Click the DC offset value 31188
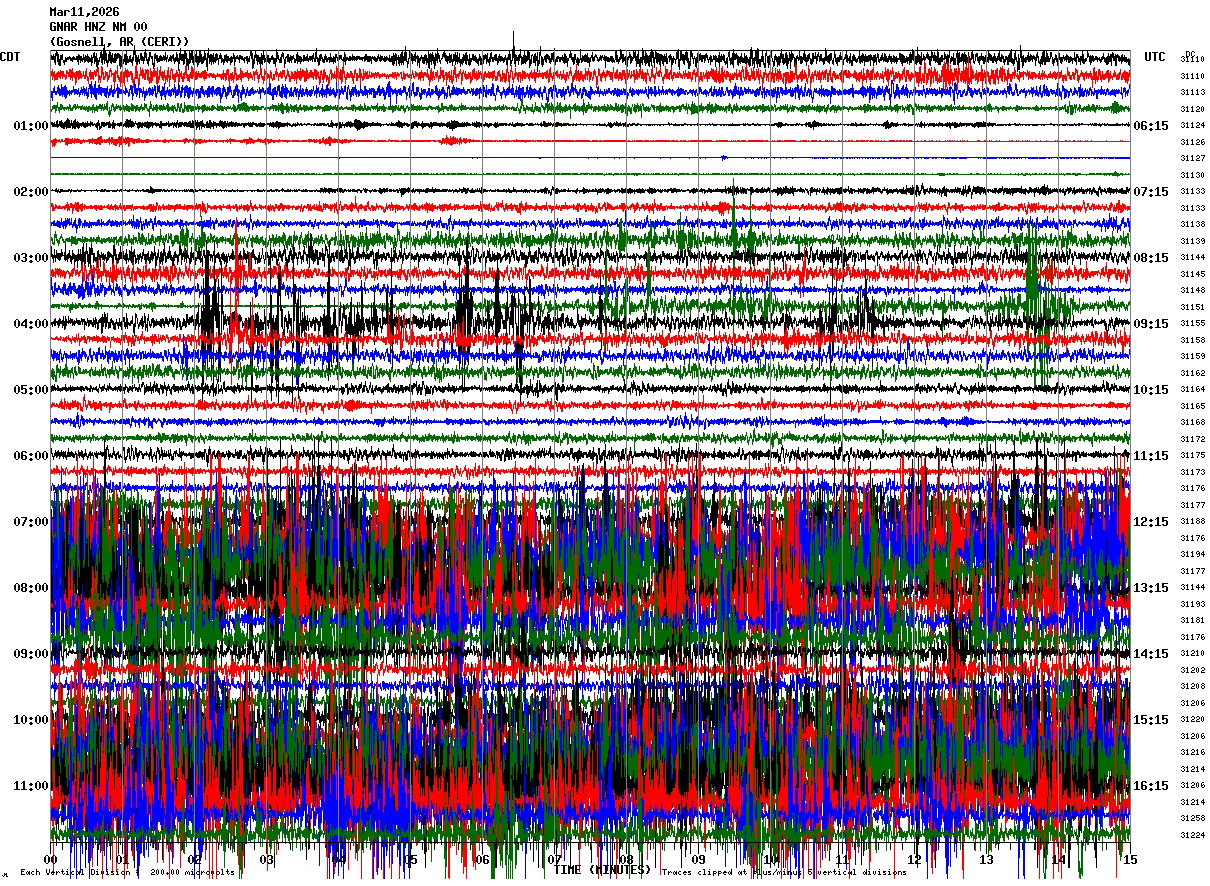The image size is (1210, 886). tap(1192, 521)
